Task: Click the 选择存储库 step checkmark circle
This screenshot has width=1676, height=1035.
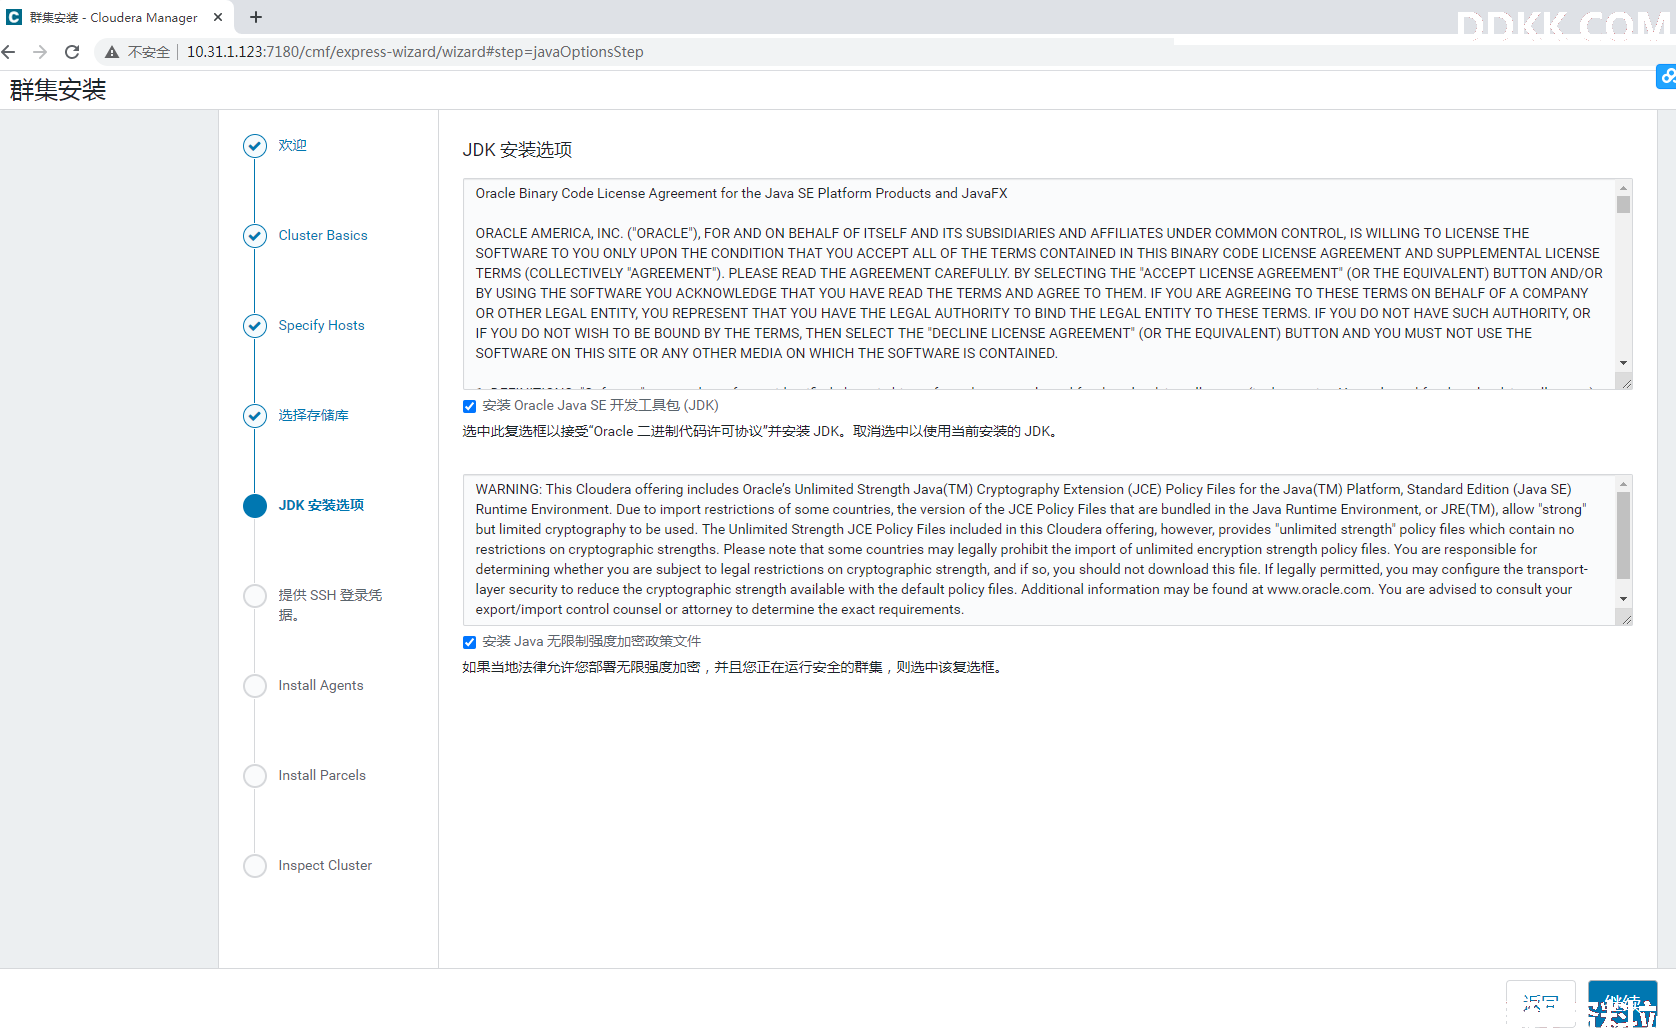Action: point(255,416)
